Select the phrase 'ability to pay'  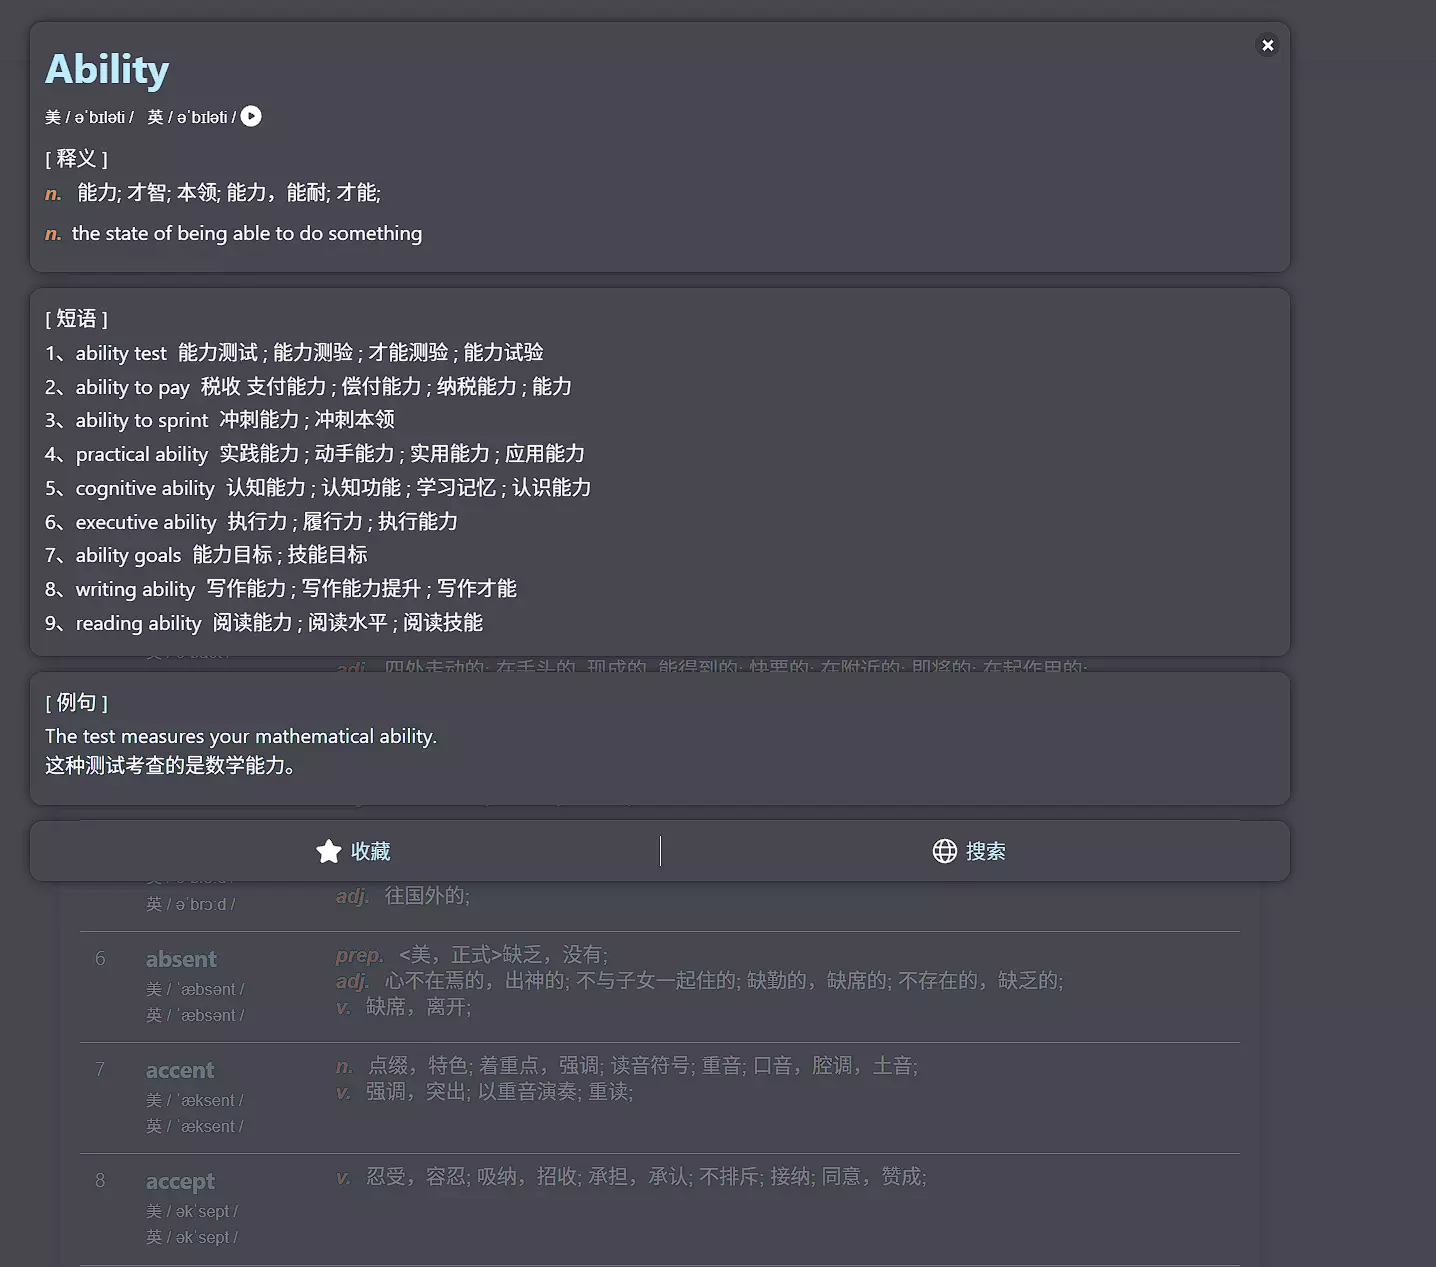132,387
